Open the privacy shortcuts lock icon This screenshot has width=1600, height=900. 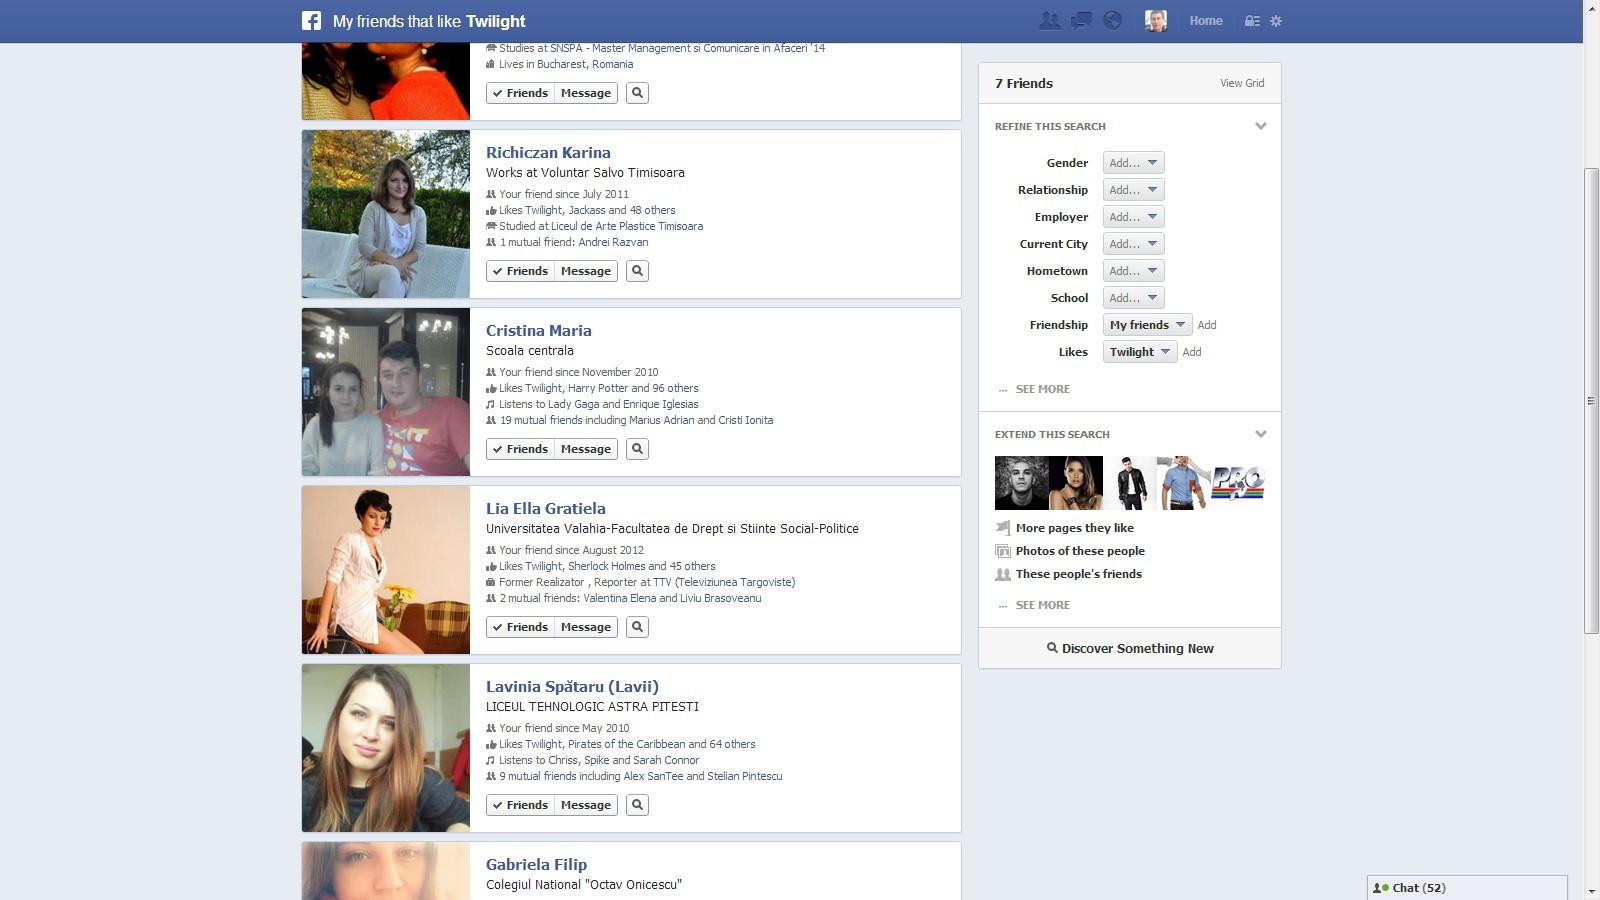1251,20
